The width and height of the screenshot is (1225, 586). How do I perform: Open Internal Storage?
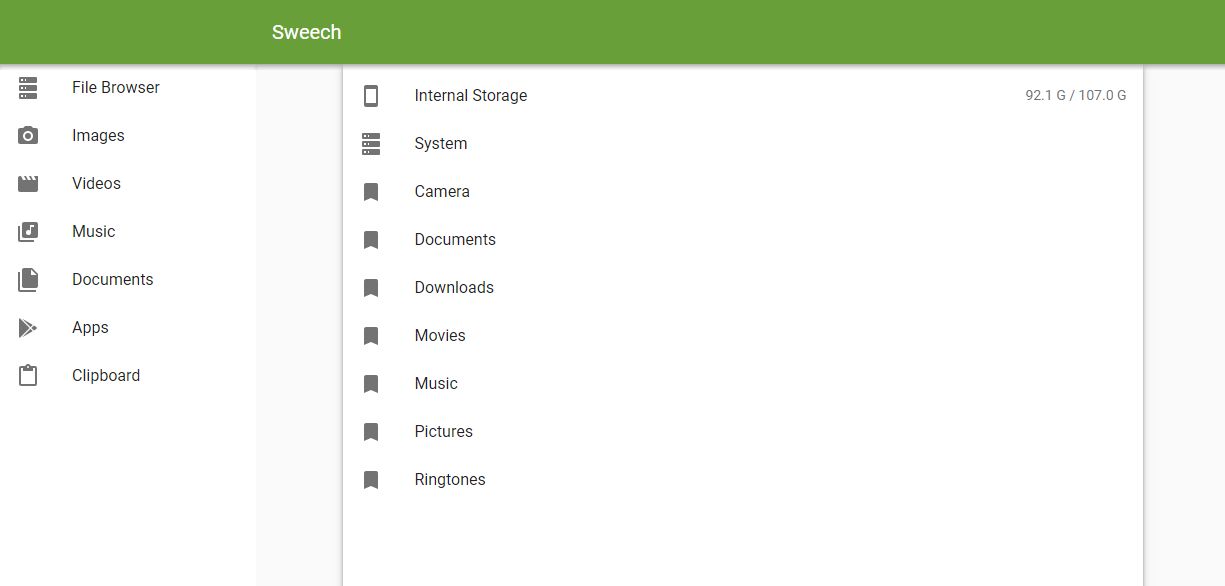[743, 96]
